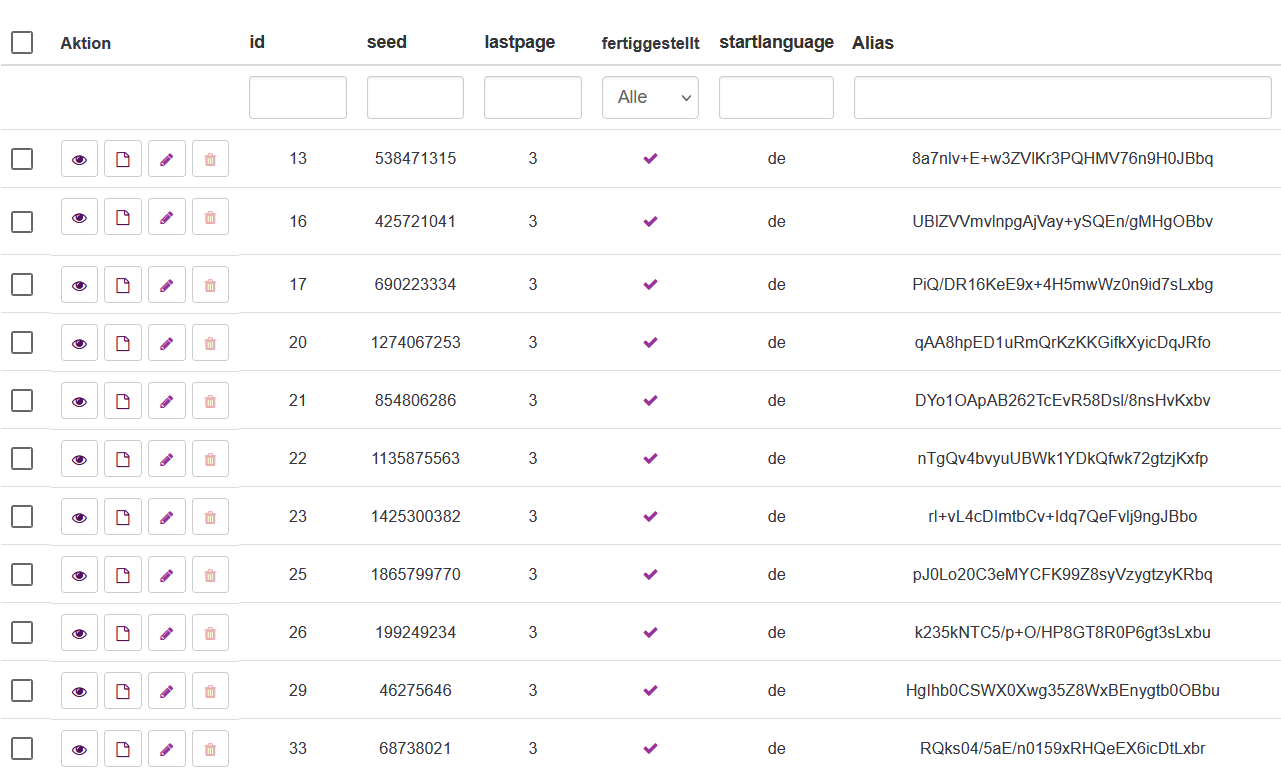Sort table by id column header
This screenshot has height=773, width=1281.
pyautogui.click(x=257, y=42)
